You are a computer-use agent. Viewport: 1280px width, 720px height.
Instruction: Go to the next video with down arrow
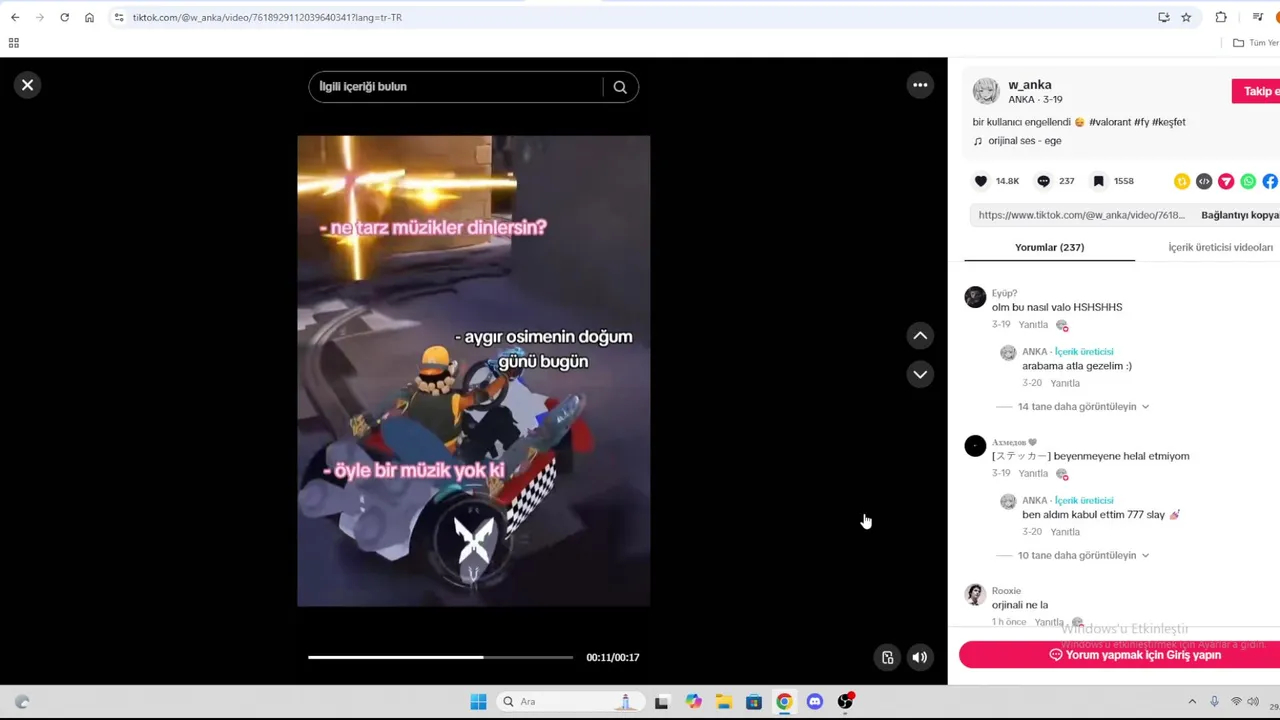(x=920, y=374)
